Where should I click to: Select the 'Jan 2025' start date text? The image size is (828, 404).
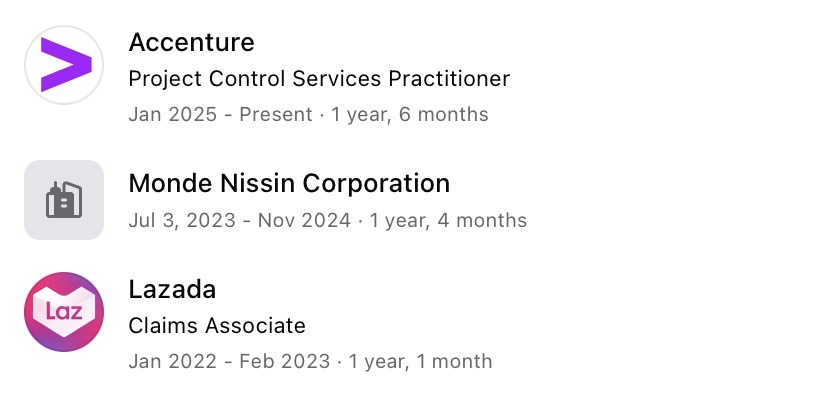click(x=173, y=115)
